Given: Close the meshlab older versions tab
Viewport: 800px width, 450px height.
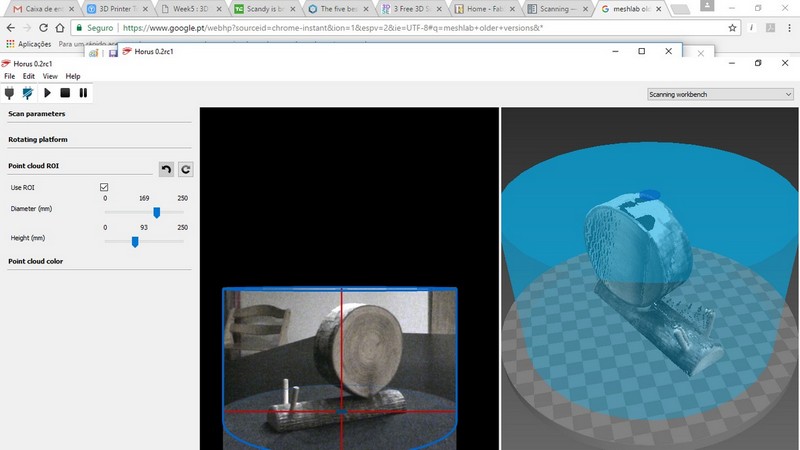Looking at the screenshot, I should point(659,9).
